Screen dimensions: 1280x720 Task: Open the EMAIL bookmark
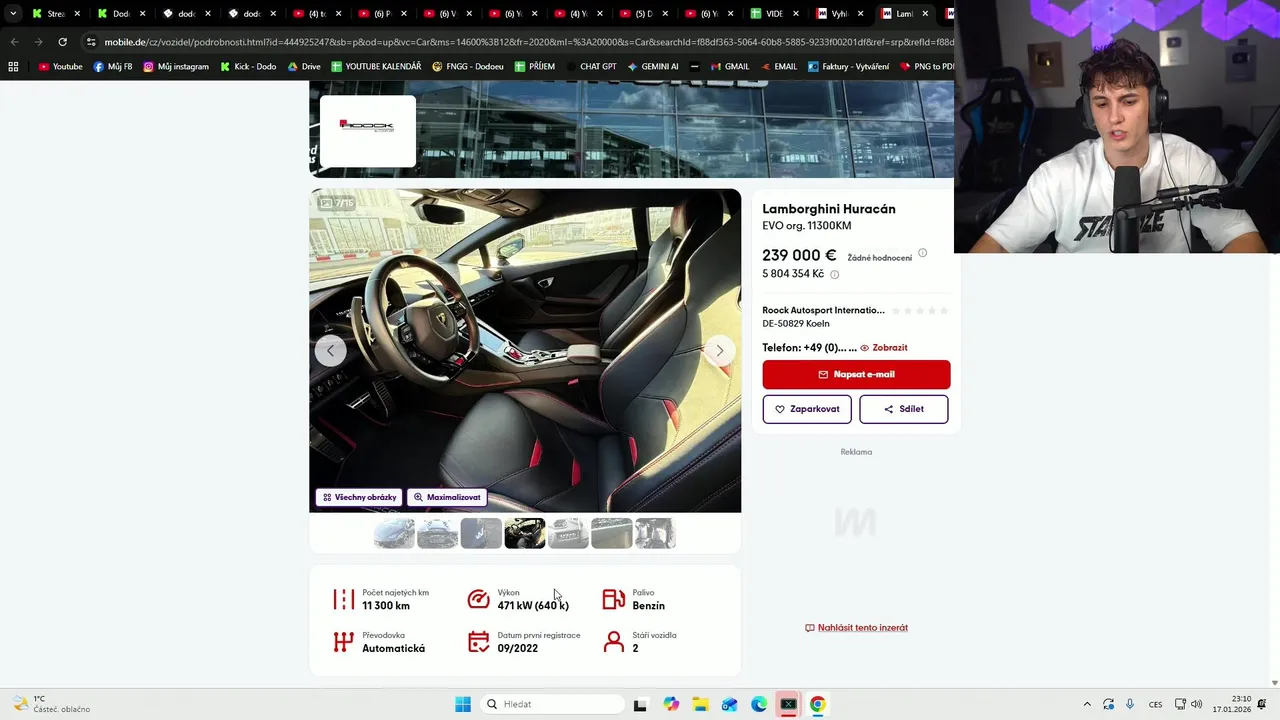pyautogui.click(x=778, y=67)
